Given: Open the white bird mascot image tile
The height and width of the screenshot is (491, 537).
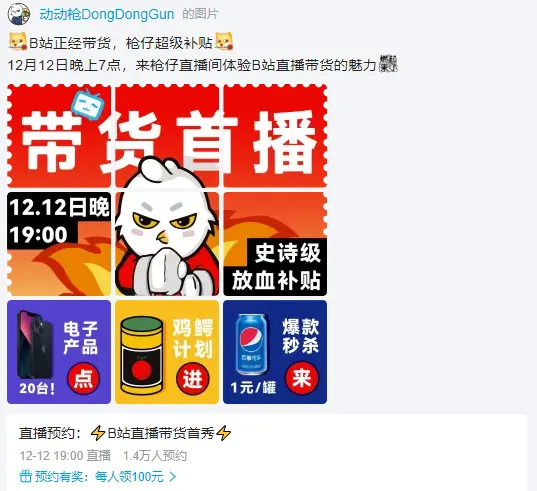Looking at the screenshot, I should click(x=167, y=244).
